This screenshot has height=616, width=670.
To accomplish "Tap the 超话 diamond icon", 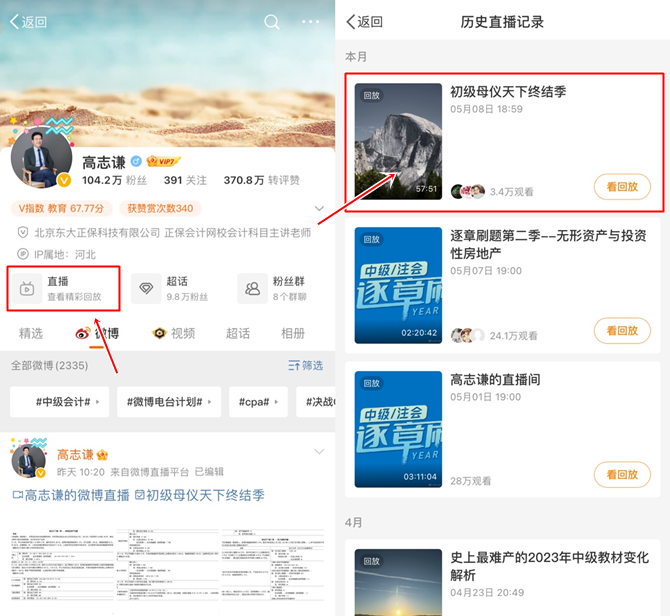I will [x=146, y=289].
